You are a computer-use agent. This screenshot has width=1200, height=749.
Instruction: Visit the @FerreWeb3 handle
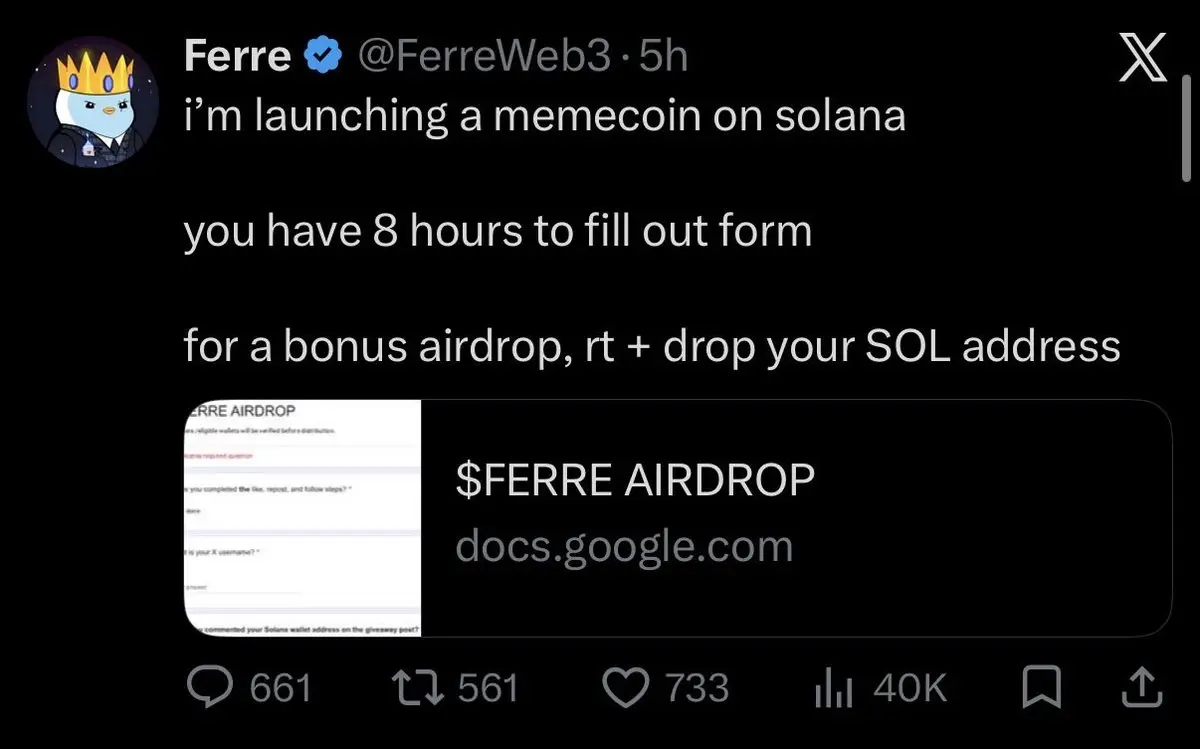click(484, 58)
